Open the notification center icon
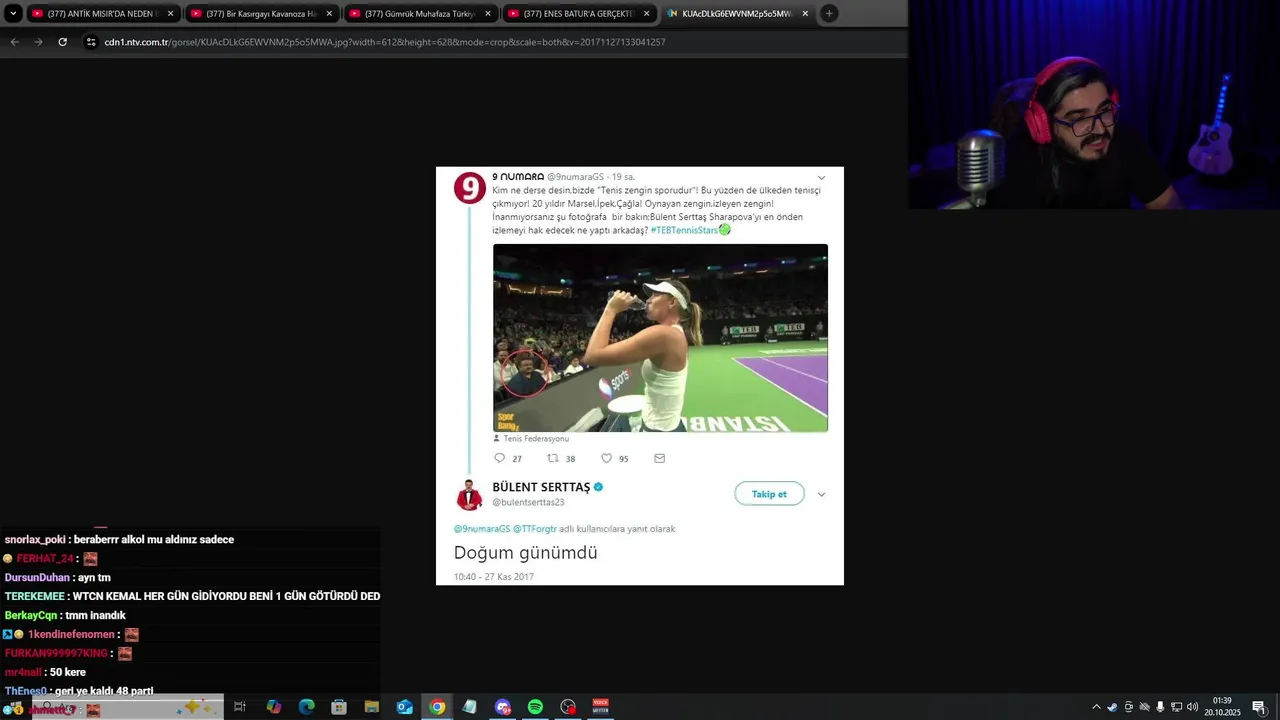 click(x=1259, y=707)
